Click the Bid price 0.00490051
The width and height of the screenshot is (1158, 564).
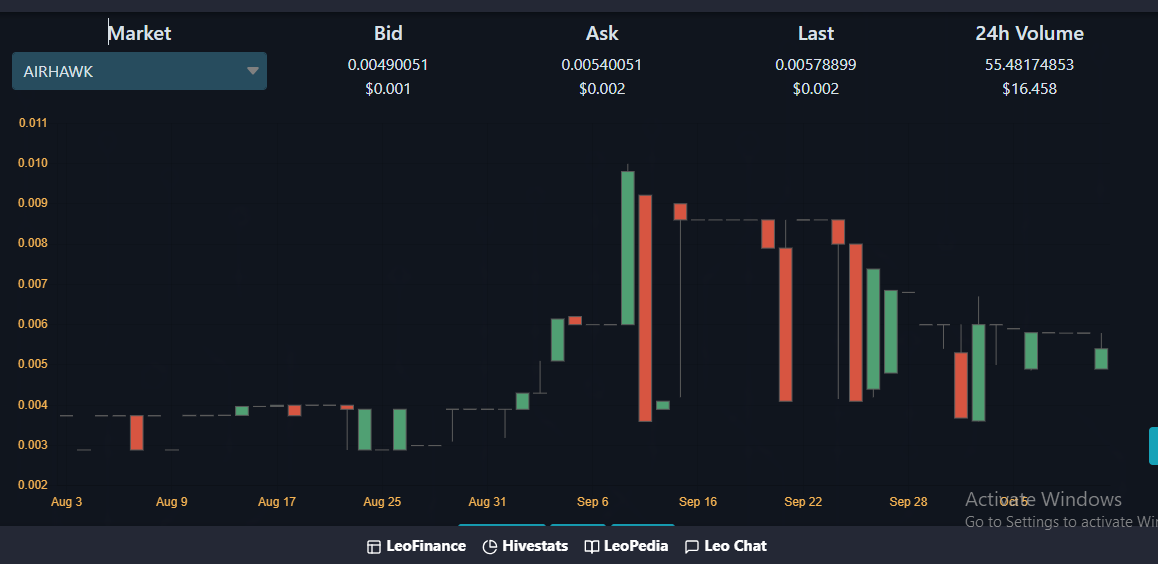[388, 65]
